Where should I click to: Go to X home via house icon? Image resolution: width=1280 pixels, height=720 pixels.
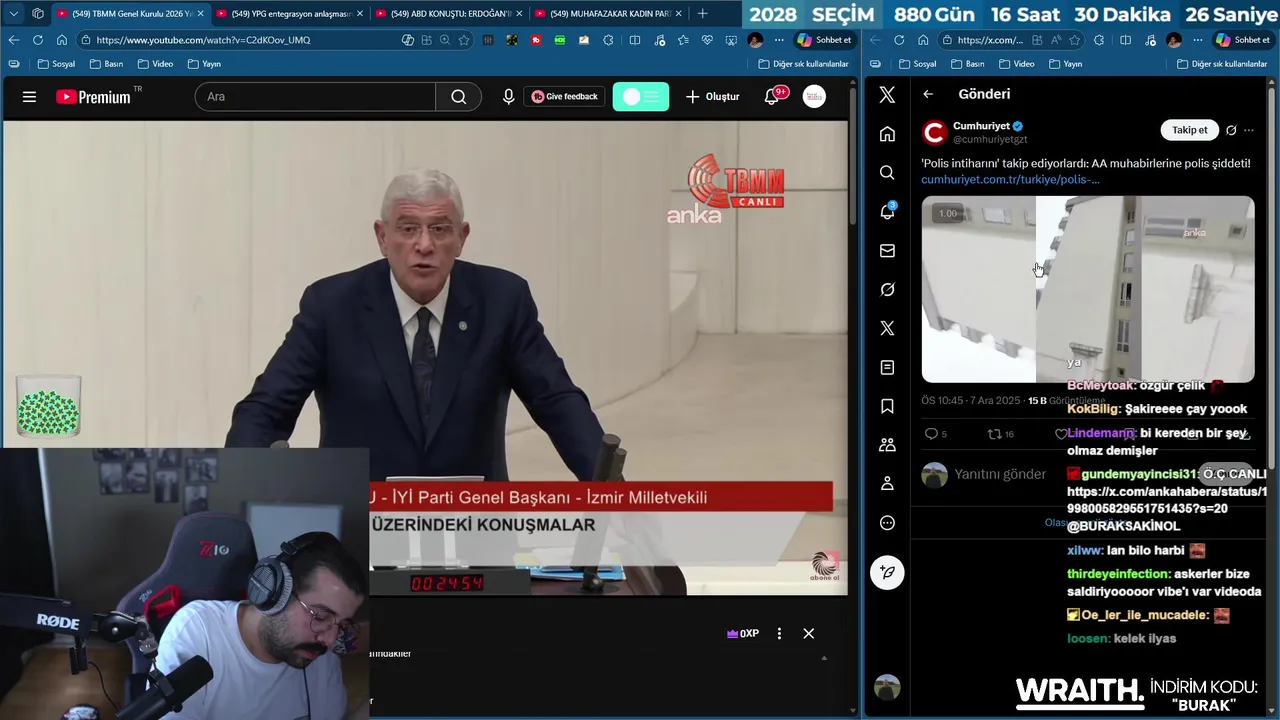[887, 134]
